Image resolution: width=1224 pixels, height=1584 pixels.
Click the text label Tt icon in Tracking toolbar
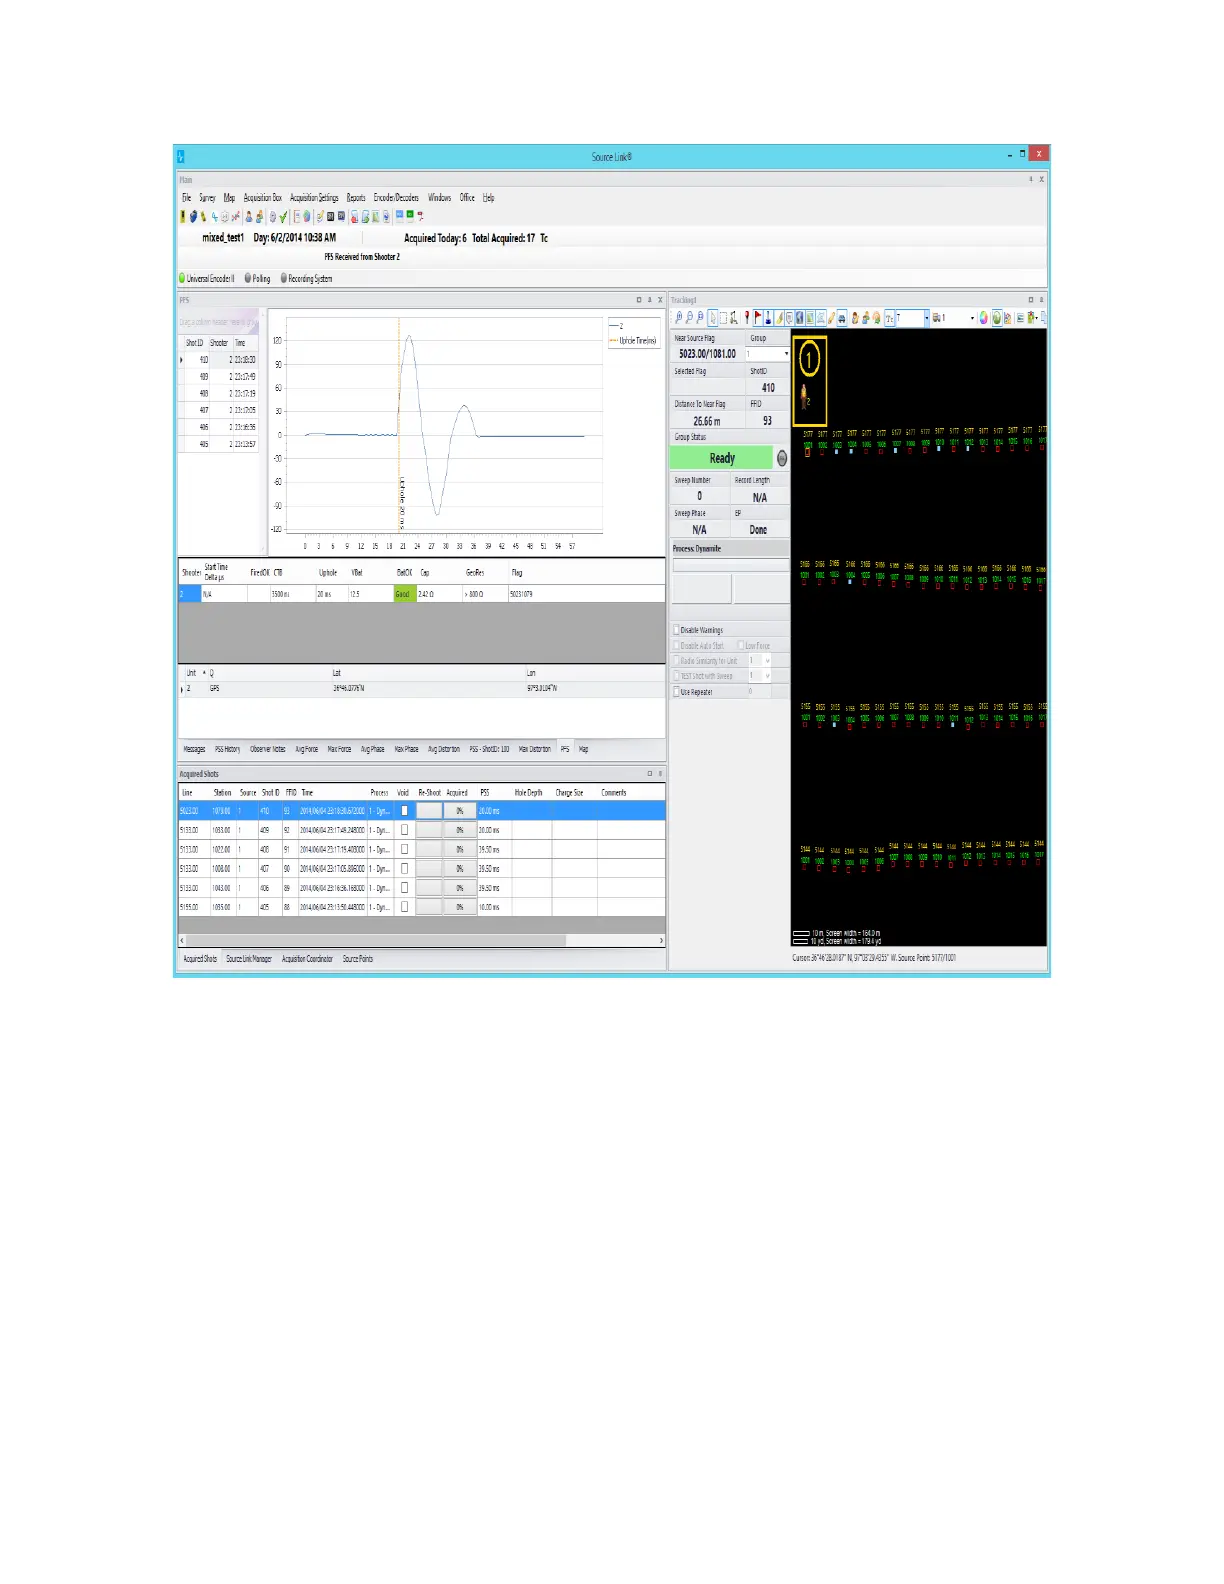click(x=889, y=318)
